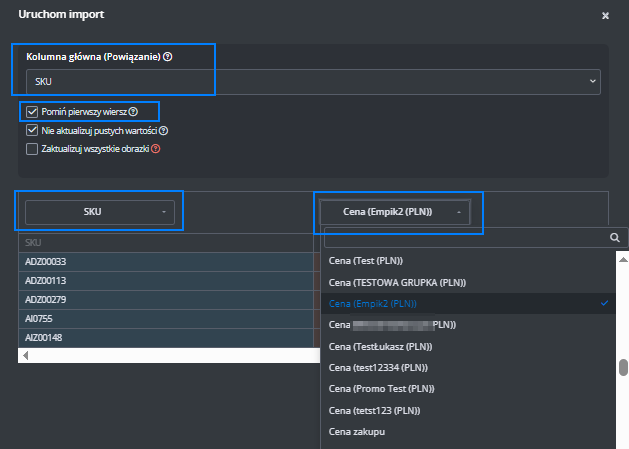
Task: Enable Zaktualizuj wszystkie obrazki checkbox
Action: (x=32, y=148)
